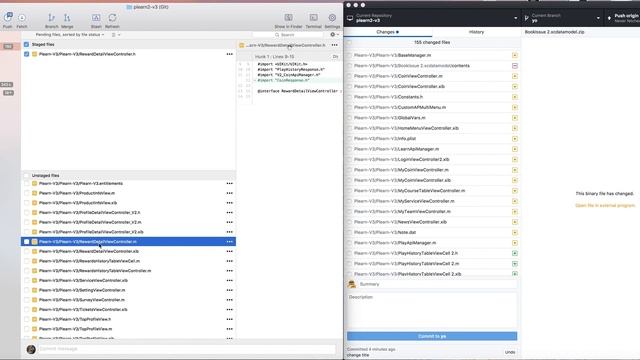Open more options for selected RewardDetailViewController.m
This screenshot has height=360, width=640.
pyautogui.click(x=230, y=242)
